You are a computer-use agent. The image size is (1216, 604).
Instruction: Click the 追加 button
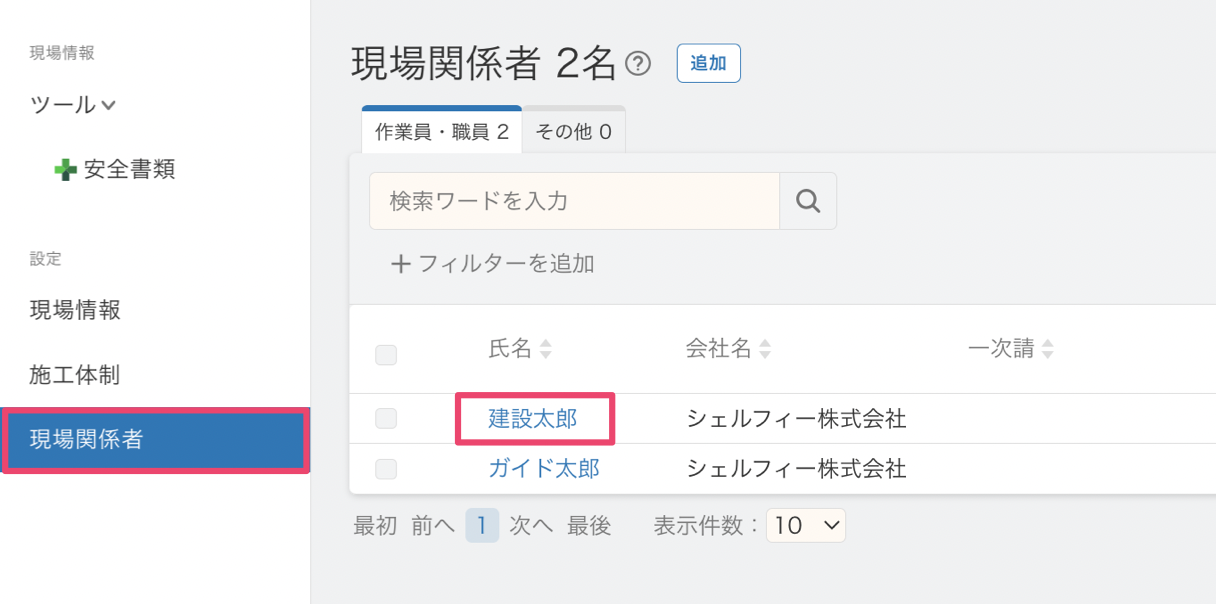(x=709, y=63)
